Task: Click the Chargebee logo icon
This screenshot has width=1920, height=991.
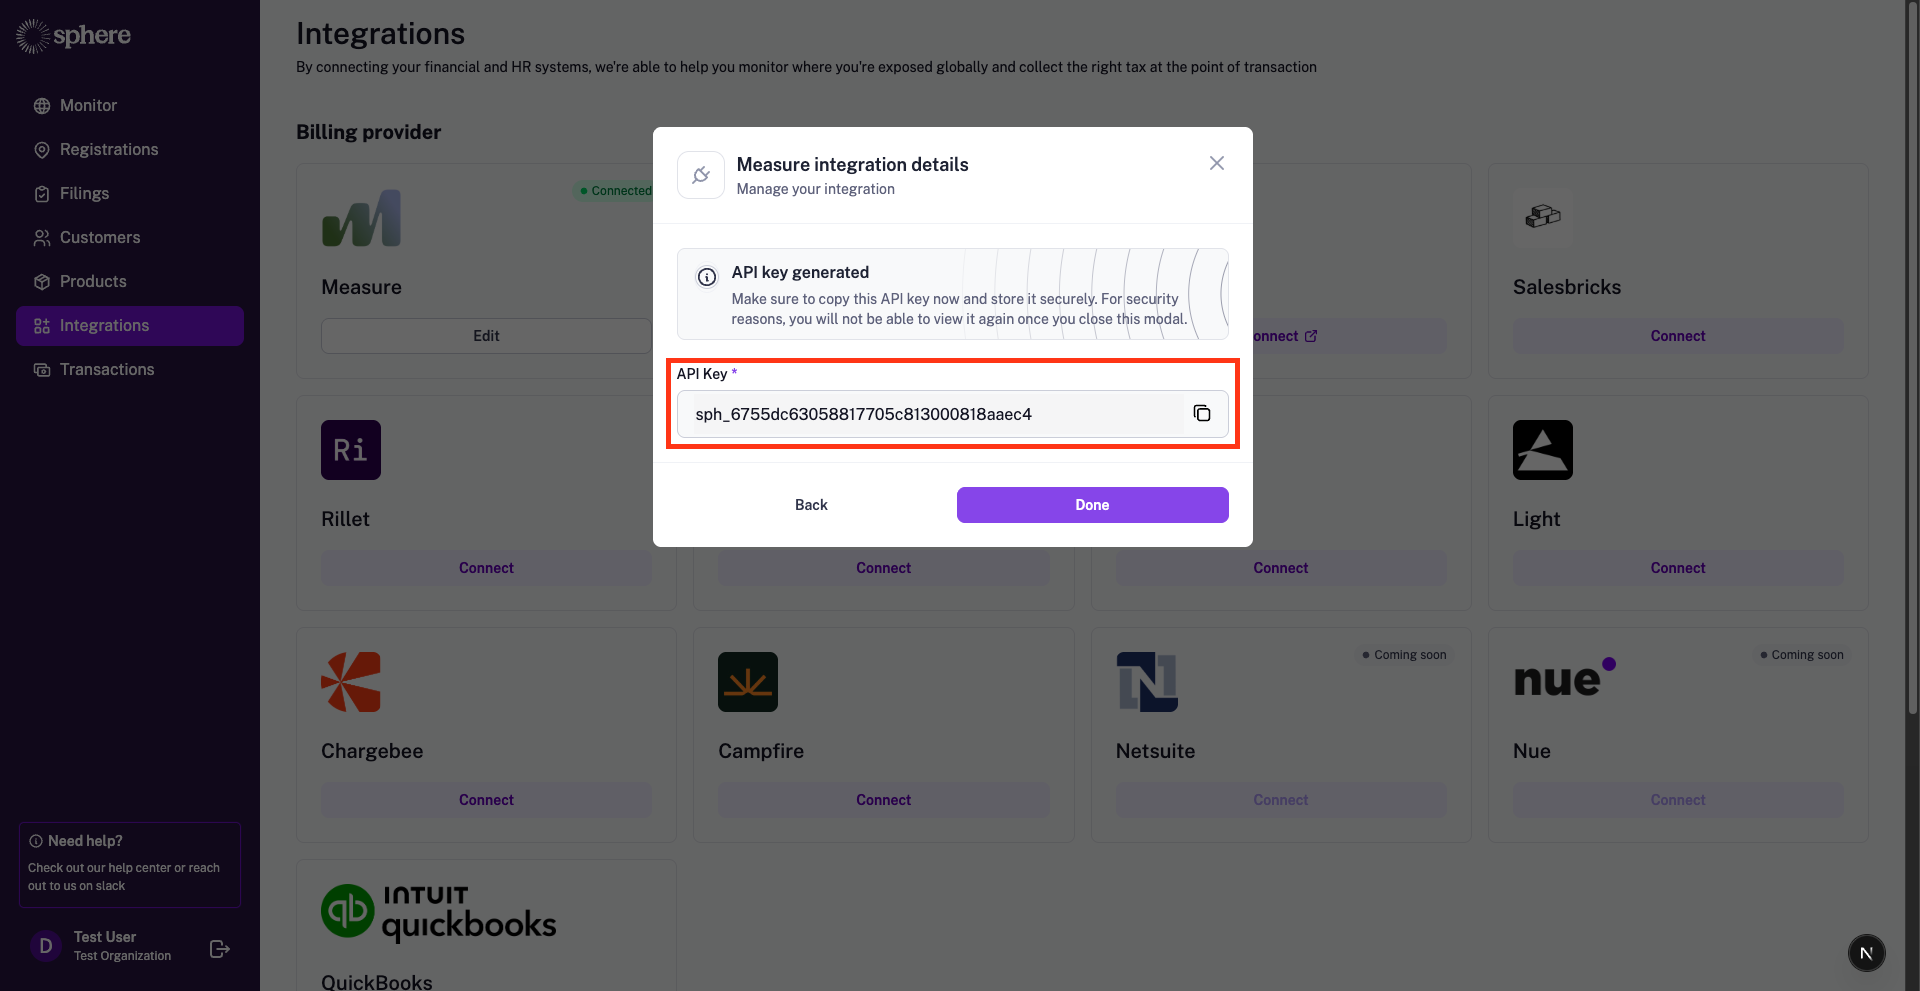Action: click(351, 682)
